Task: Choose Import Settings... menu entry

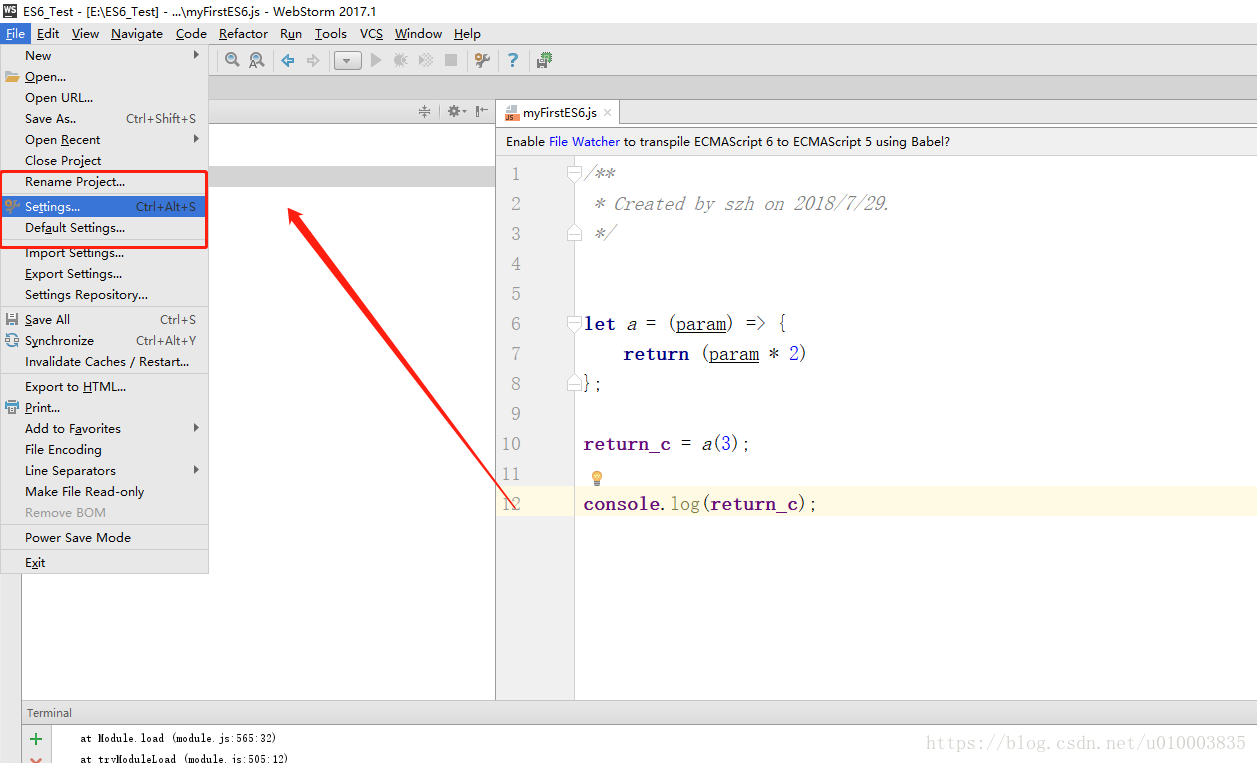Action: [104, 253]
